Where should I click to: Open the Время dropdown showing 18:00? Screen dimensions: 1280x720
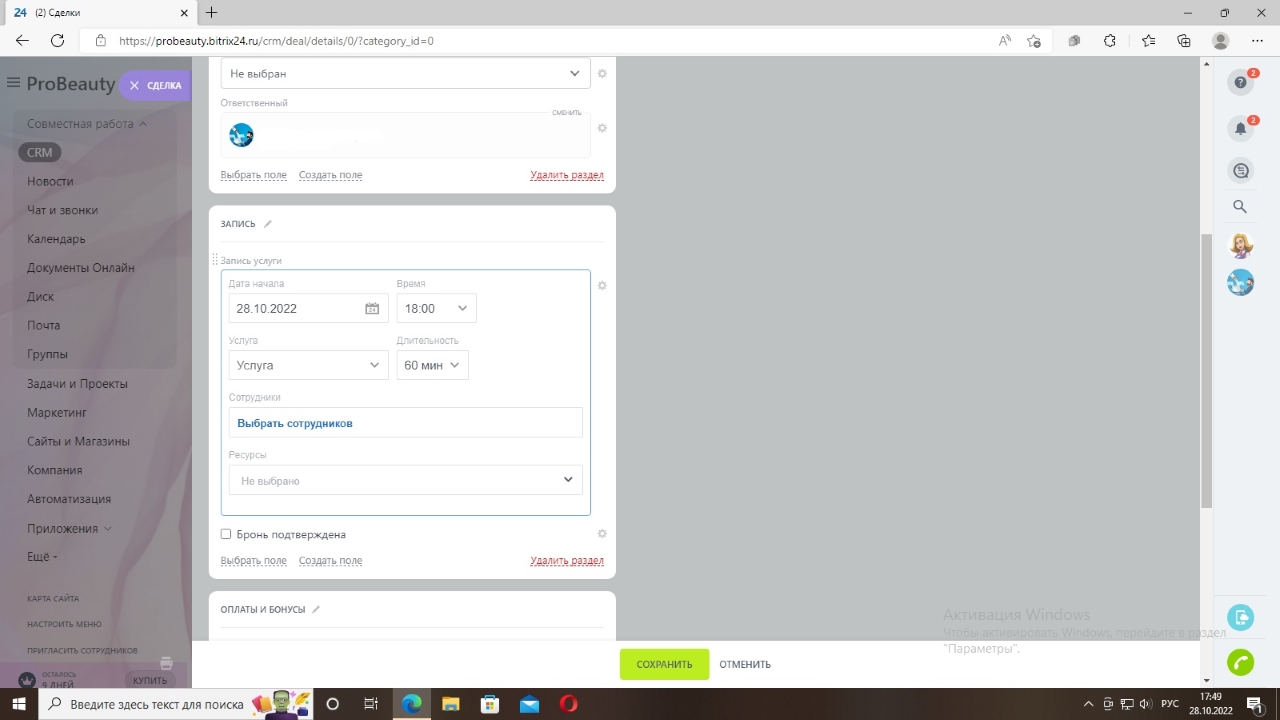tap(436, 309)
